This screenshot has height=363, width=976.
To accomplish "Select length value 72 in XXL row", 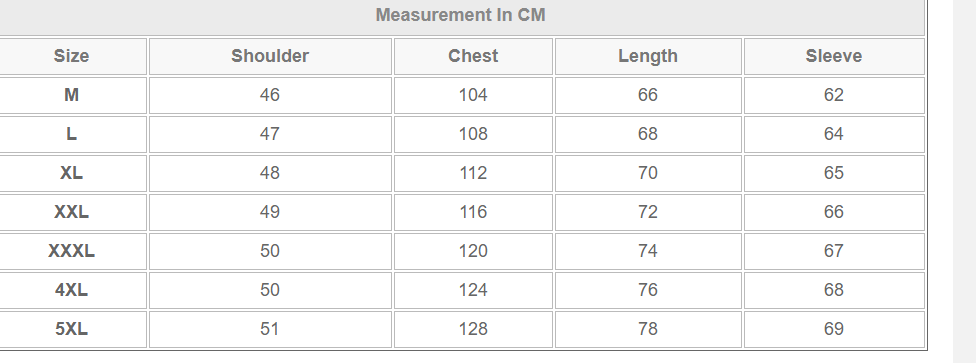I will click(x=648, y=212).
